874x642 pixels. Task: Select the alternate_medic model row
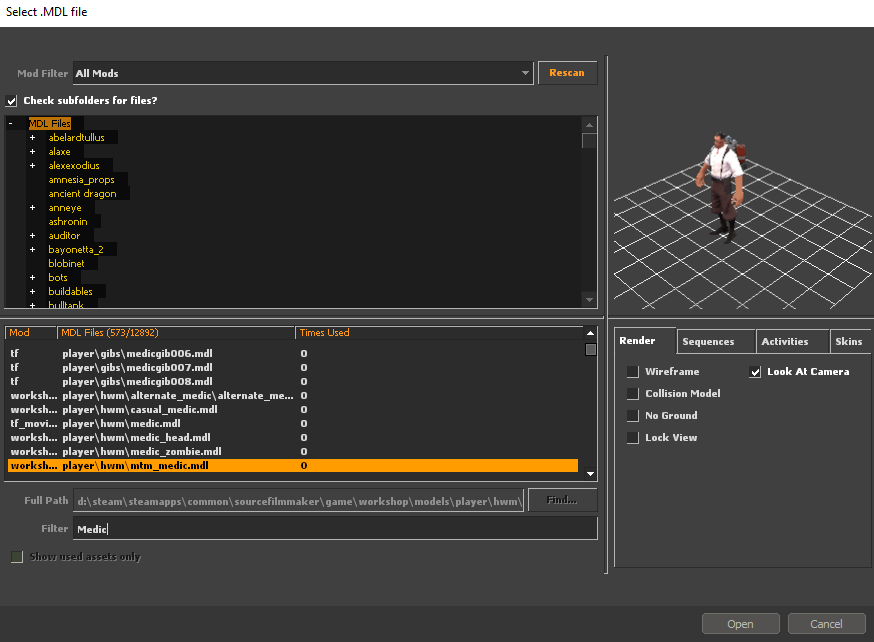(x=293, y=395)
